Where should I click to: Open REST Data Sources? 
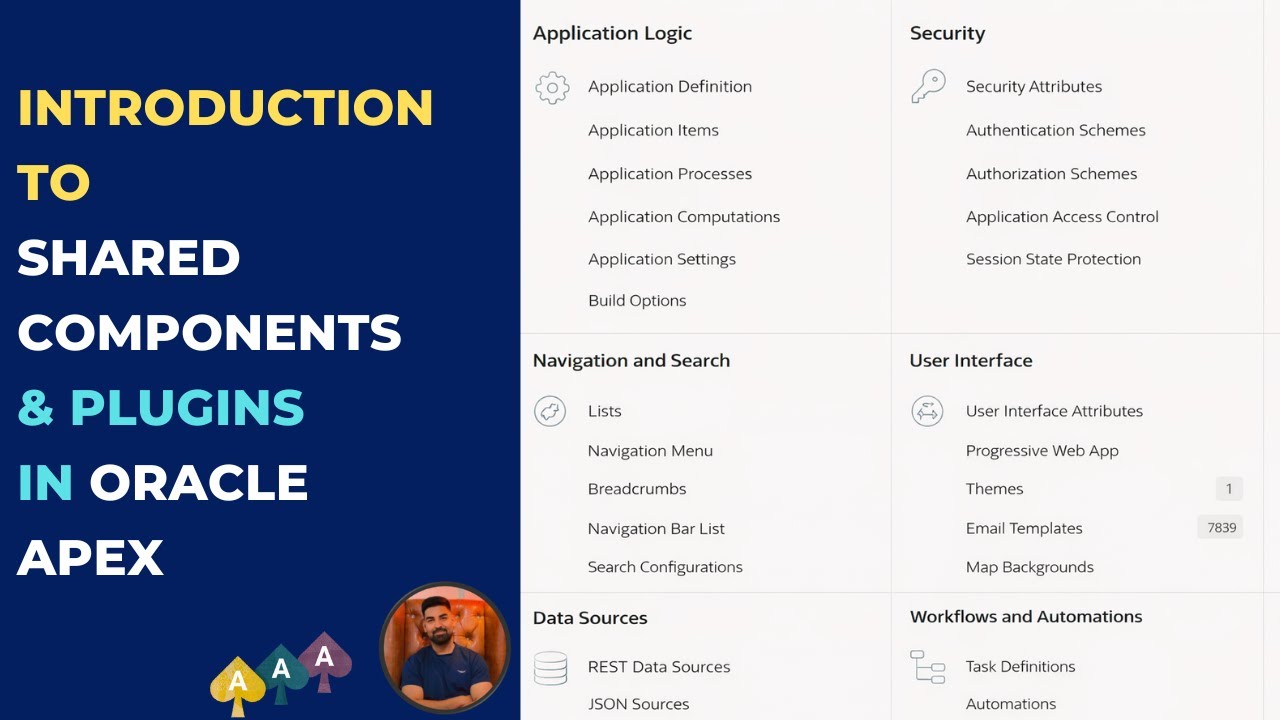pyautogui.click(x=659, y=667)
